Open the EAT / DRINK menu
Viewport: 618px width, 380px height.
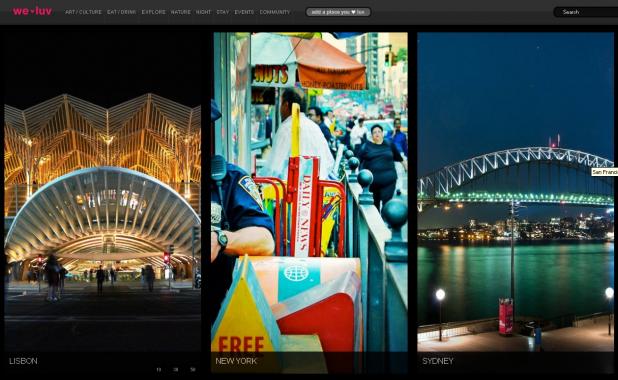click(121, 12)
